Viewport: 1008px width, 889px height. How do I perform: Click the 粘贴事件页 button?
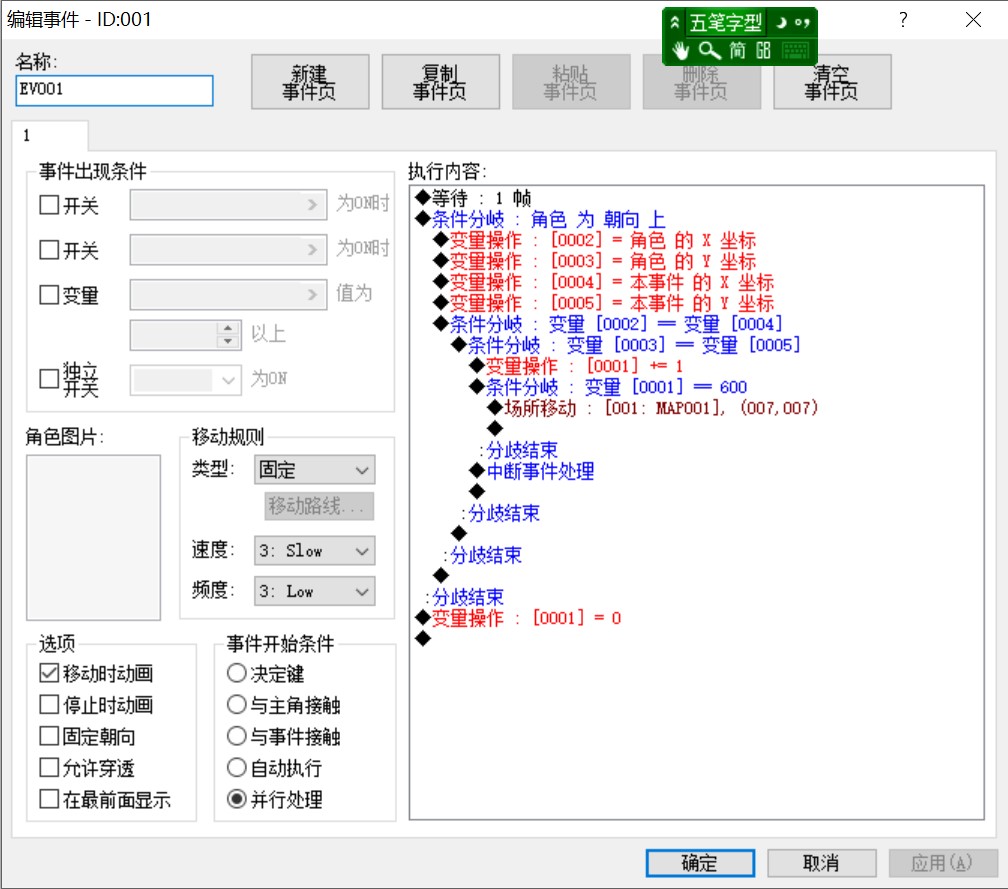(571, 82)
